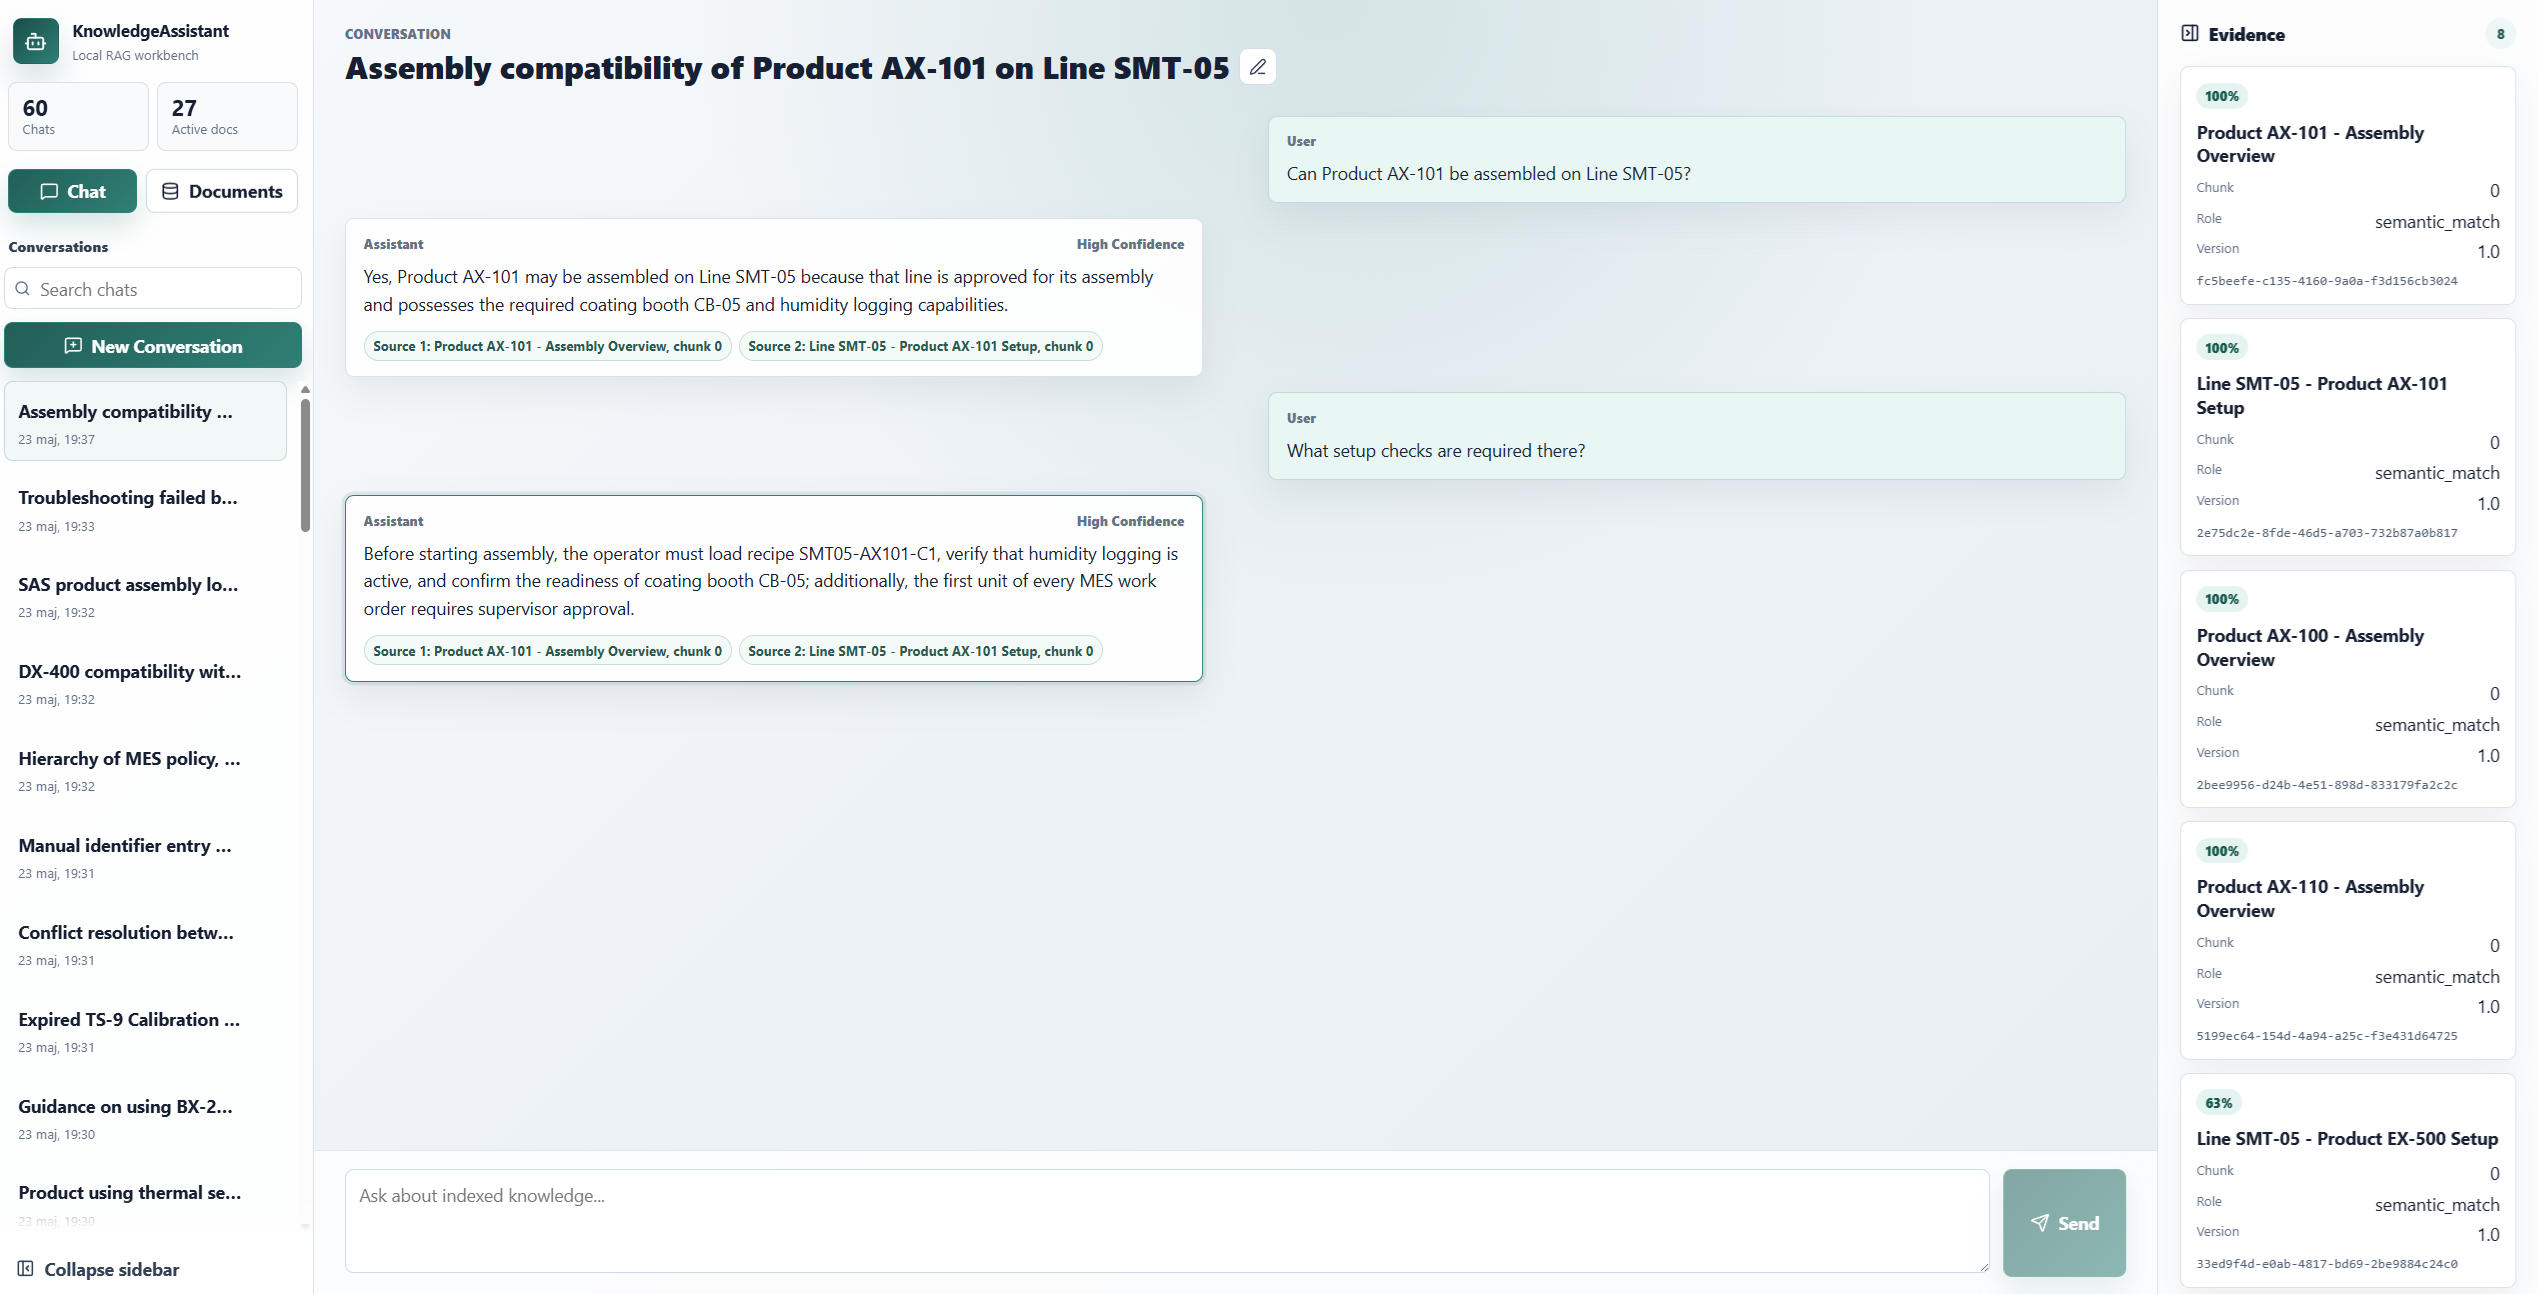2537x1294 pixels.
Task: Switch to the Documents tab
Action: [x=222, y=191]
